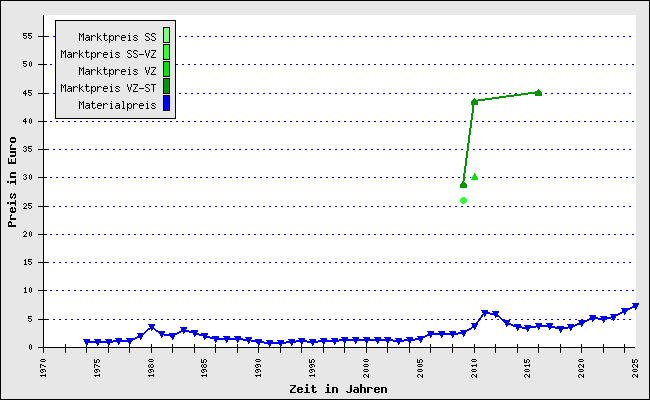Screen dimensions: 650x400
Task: Click the x-axis year label '1995'
Action: tap(313, 368)
